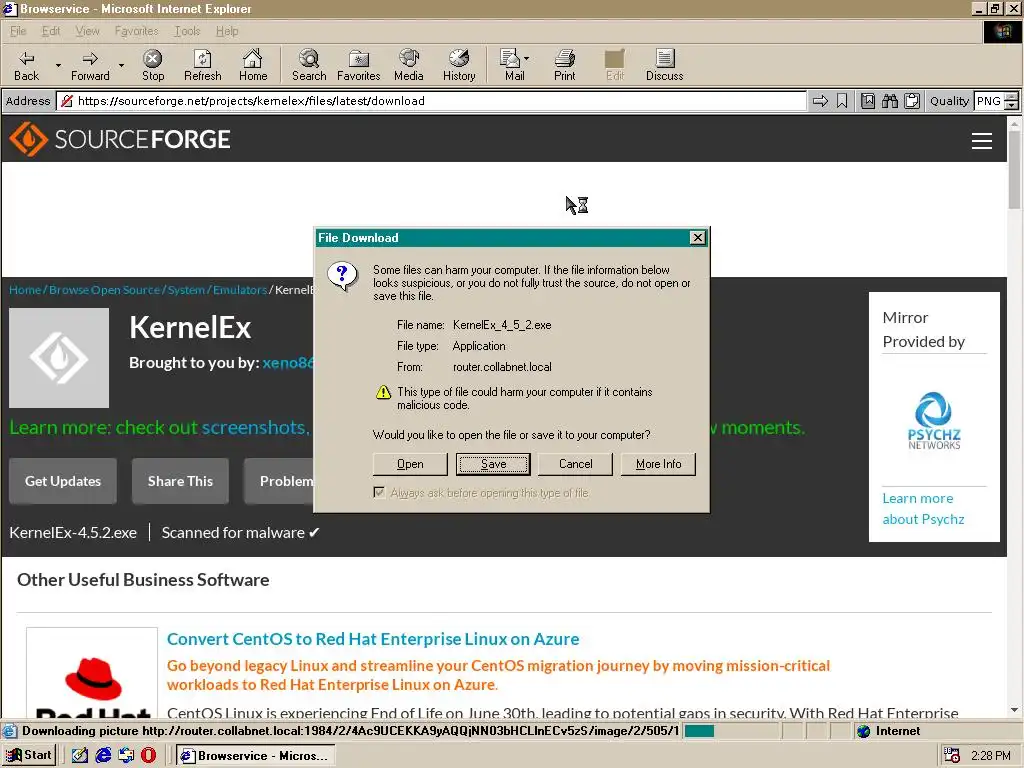Click the page icon left of binoculars
This screenshot has height=768, width=1024.
point(867,101)
